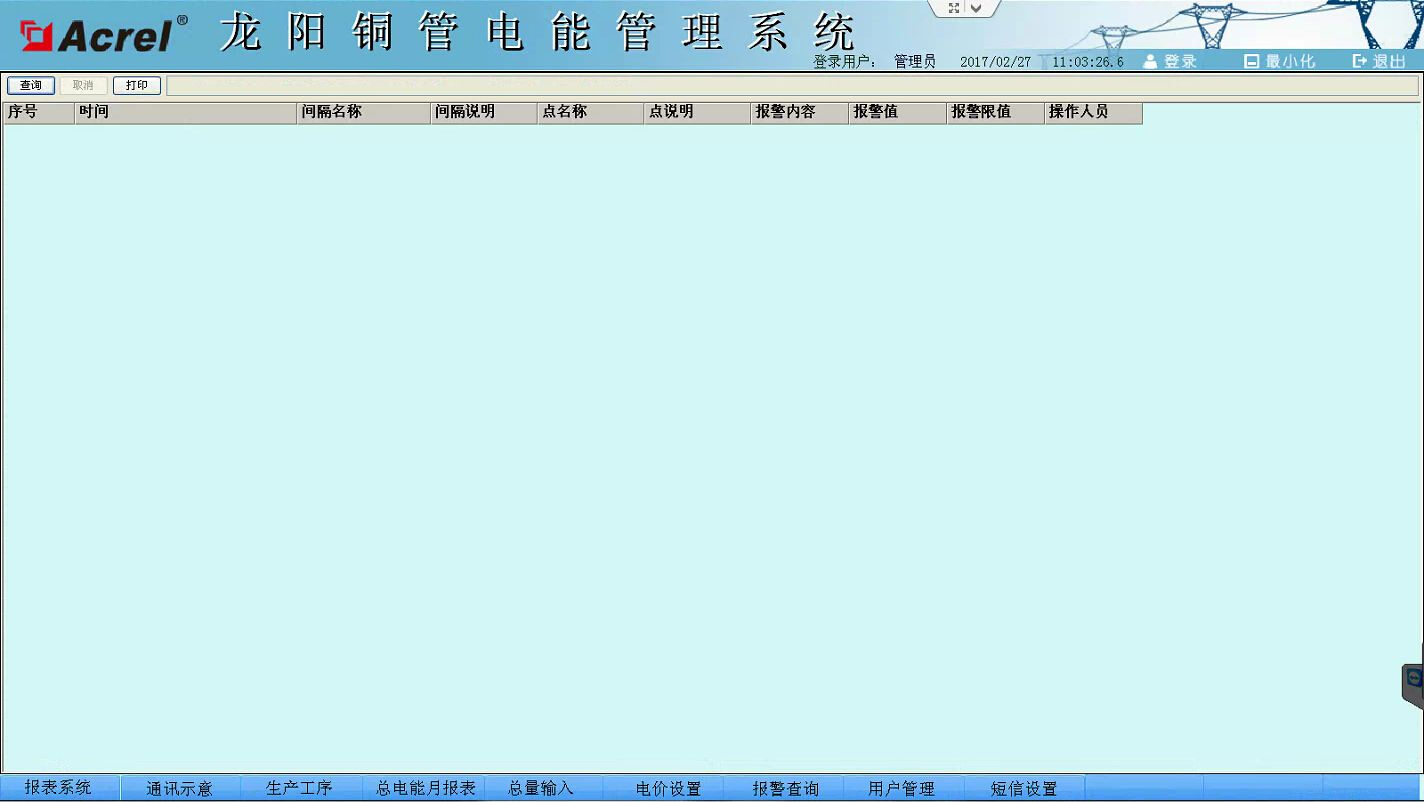Click the fullscreen expand icon at top
The height and width of the screenshot is (802, 1424).
click(x=954, y=8)
